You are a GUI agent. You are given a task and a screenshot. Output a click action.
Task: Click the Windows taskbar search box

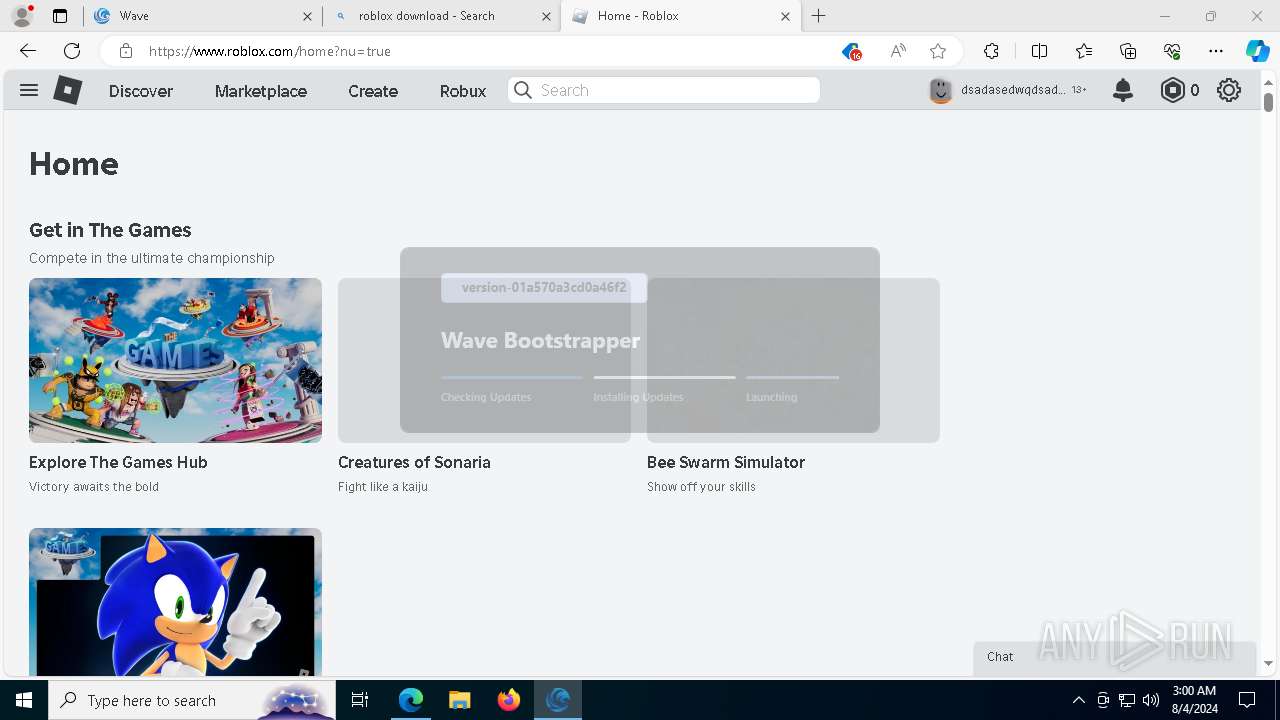click(x=192, y=700)
